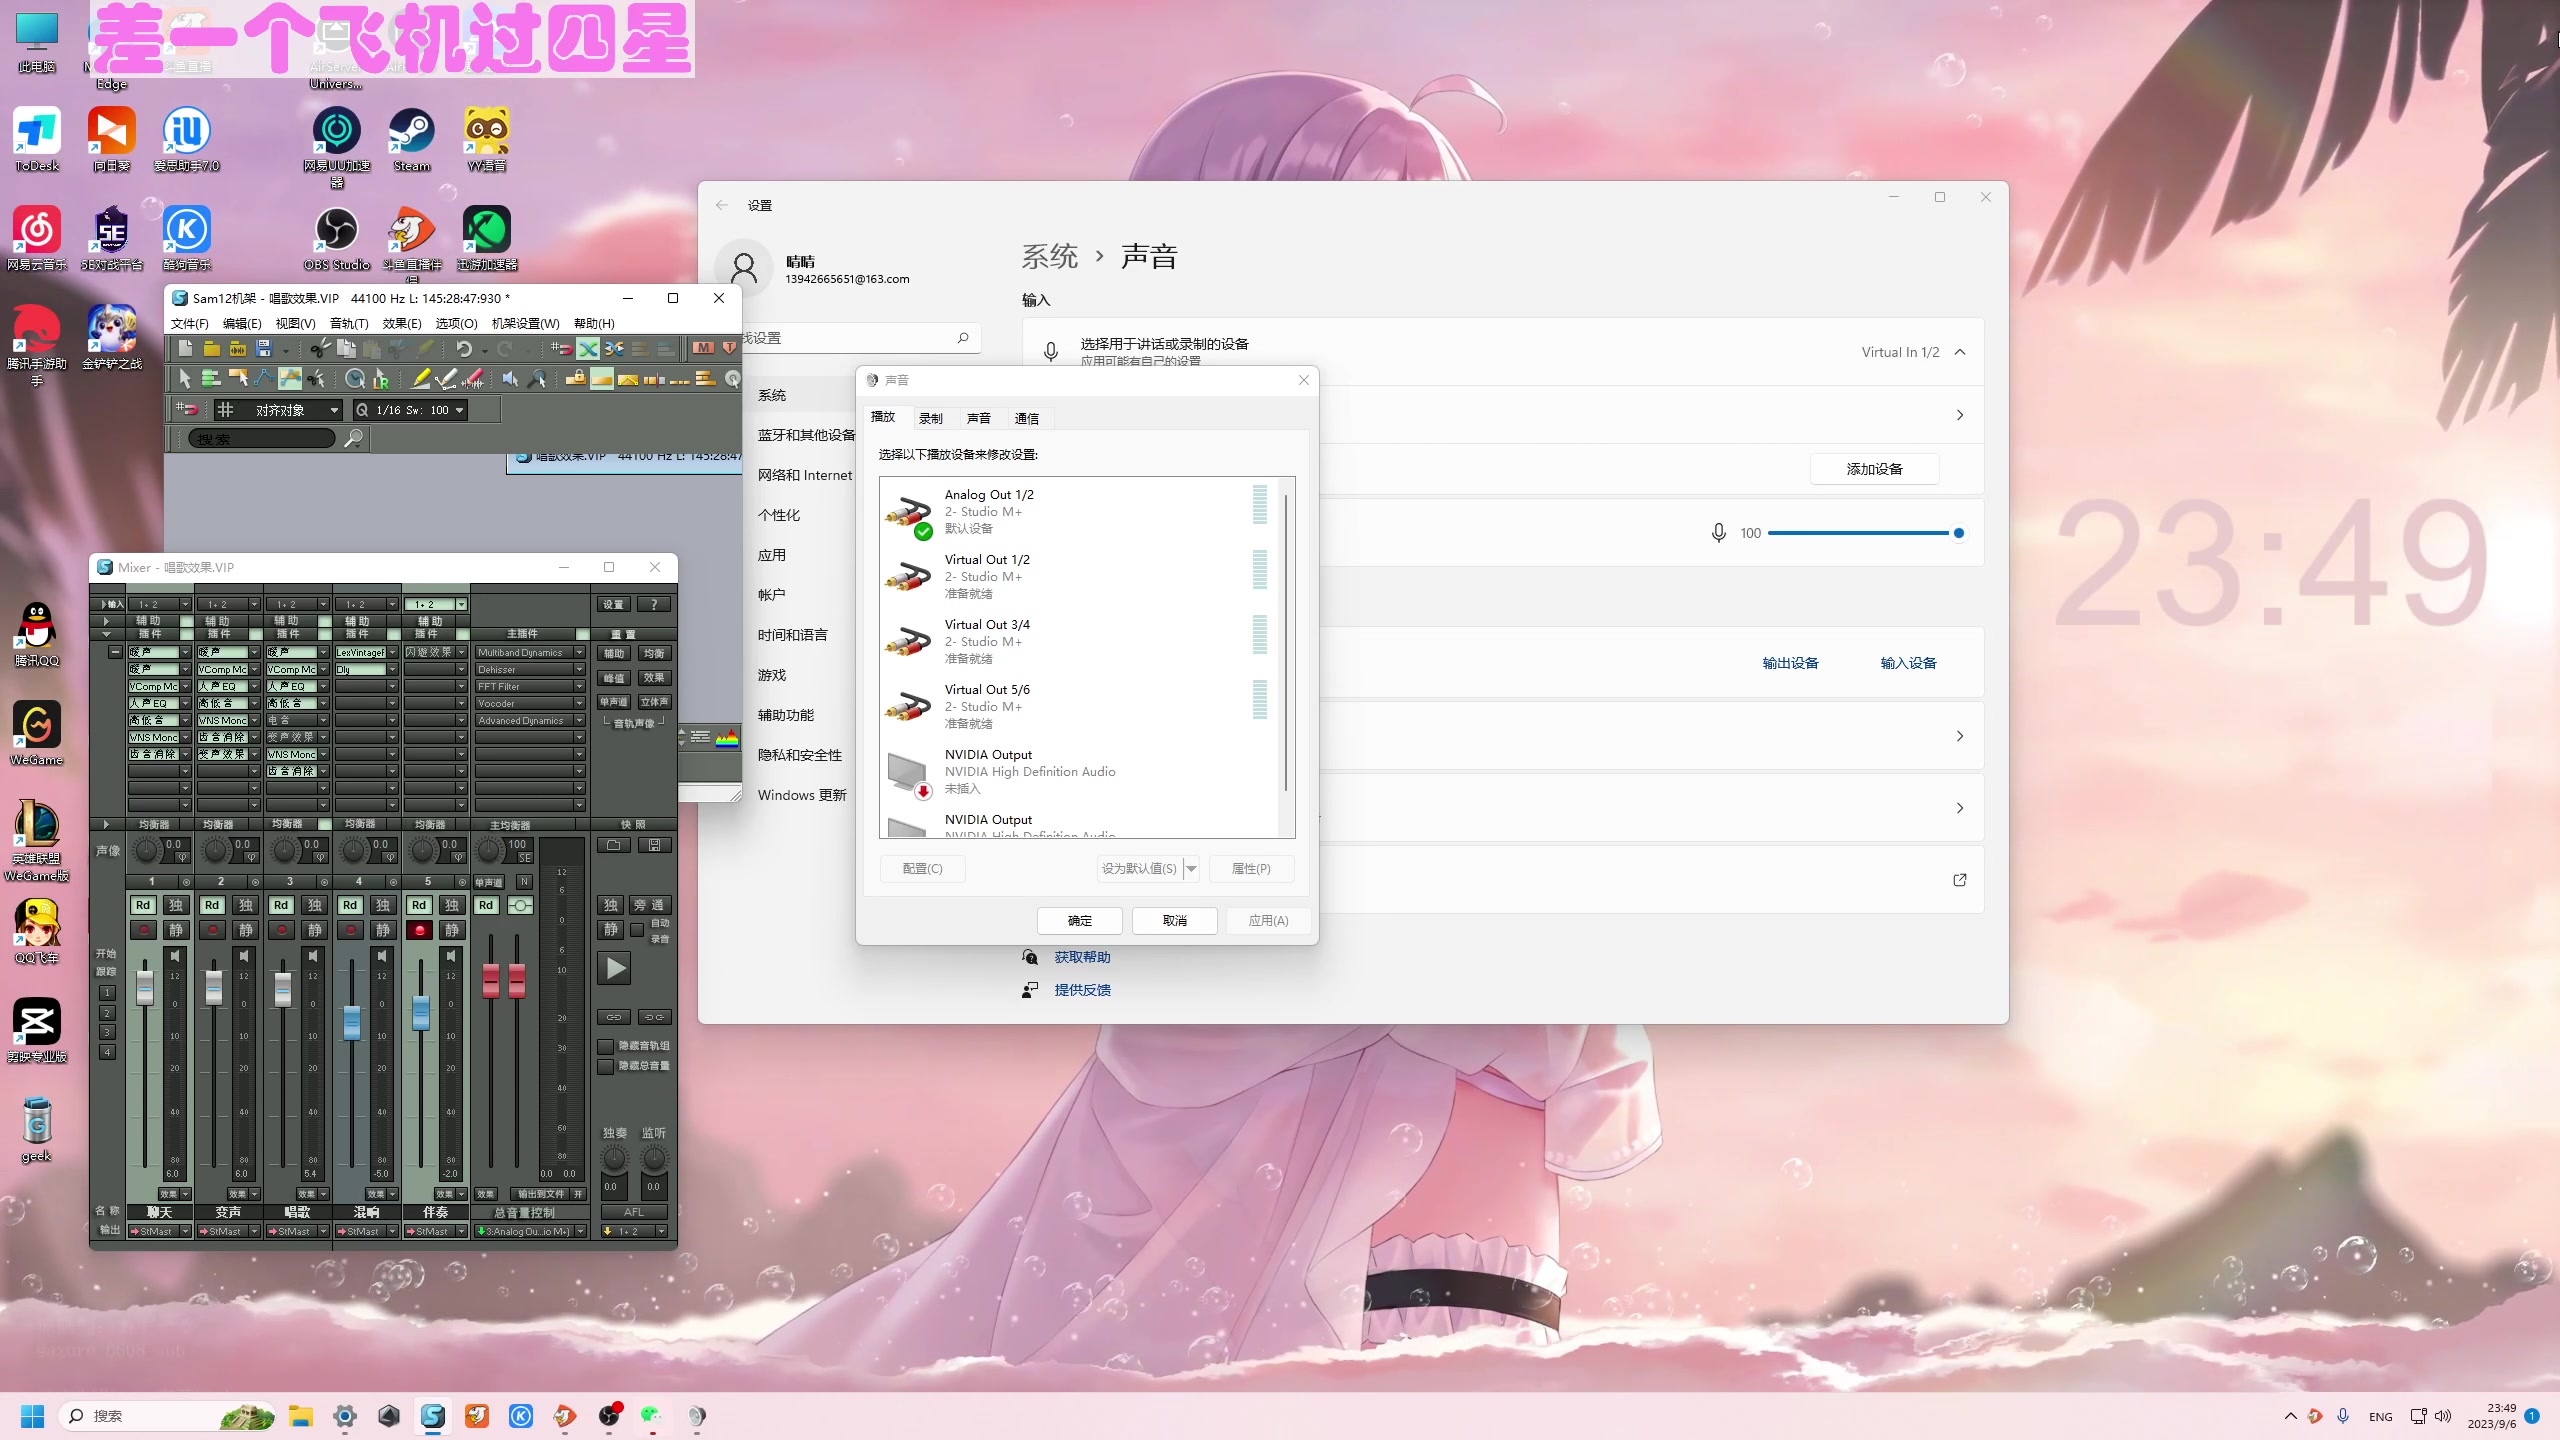
Task: Open the File Explorer taskbar icon
Action: tap(301, 1416)
